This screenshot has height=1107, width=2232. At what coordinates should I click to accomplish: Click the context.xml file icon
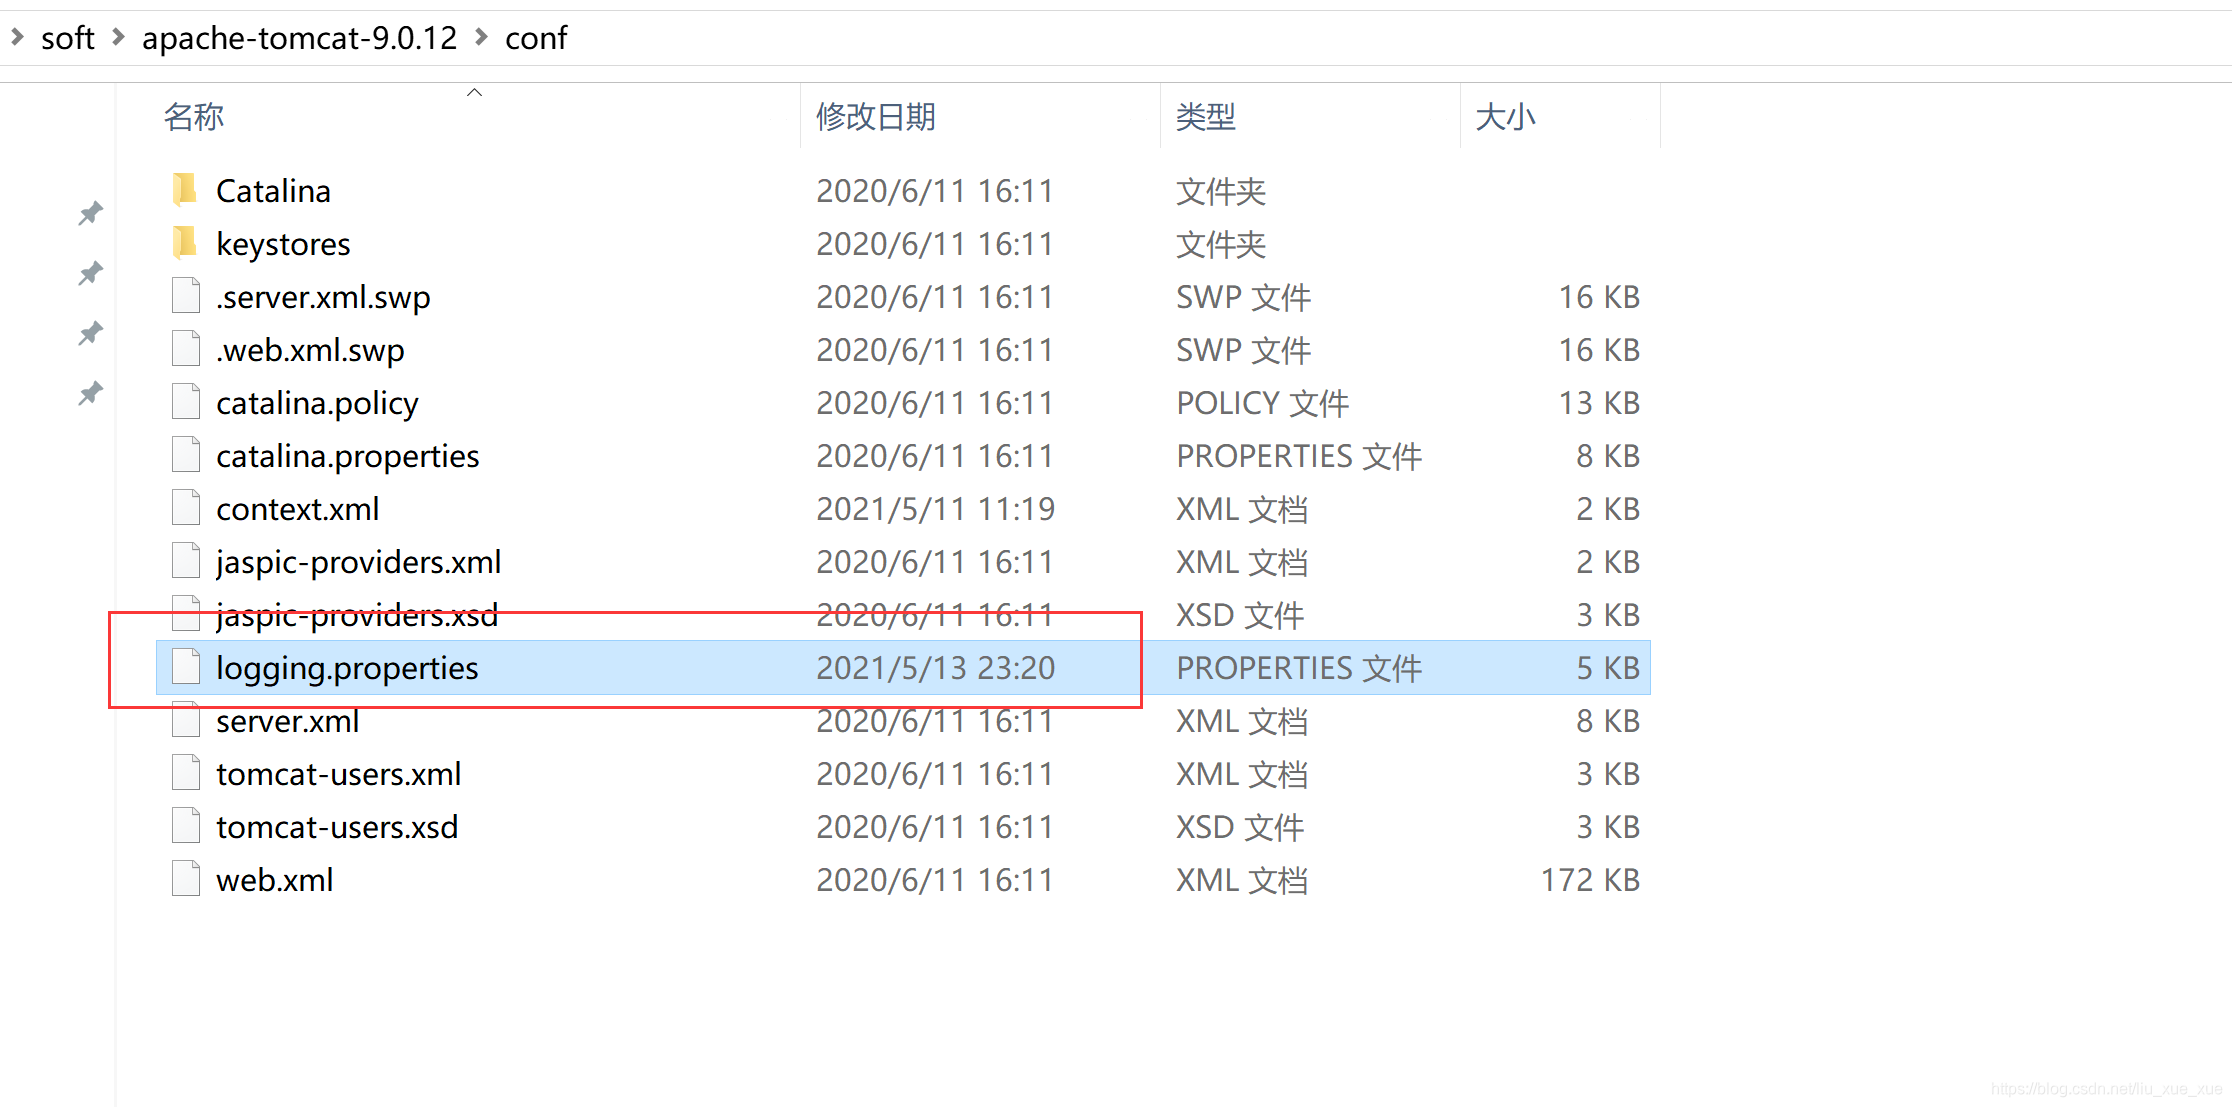(x=186, y=508)
